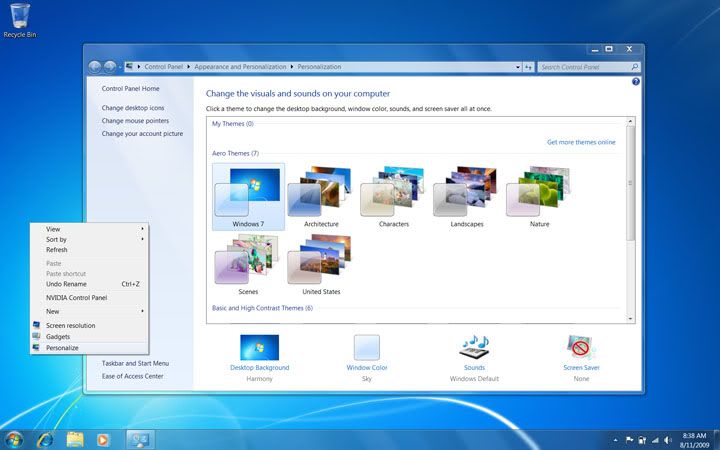Viewport: 720px width, 450px height.
Task: Open the Sounds settings icon
Action: [474, 347]
